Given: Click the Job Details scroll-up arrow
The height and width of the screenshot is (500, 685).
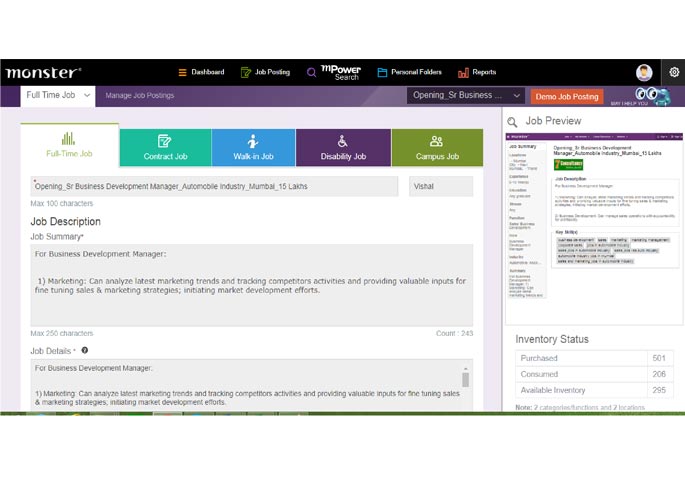Looking at the screenshot, I should (x=466, y=369).
